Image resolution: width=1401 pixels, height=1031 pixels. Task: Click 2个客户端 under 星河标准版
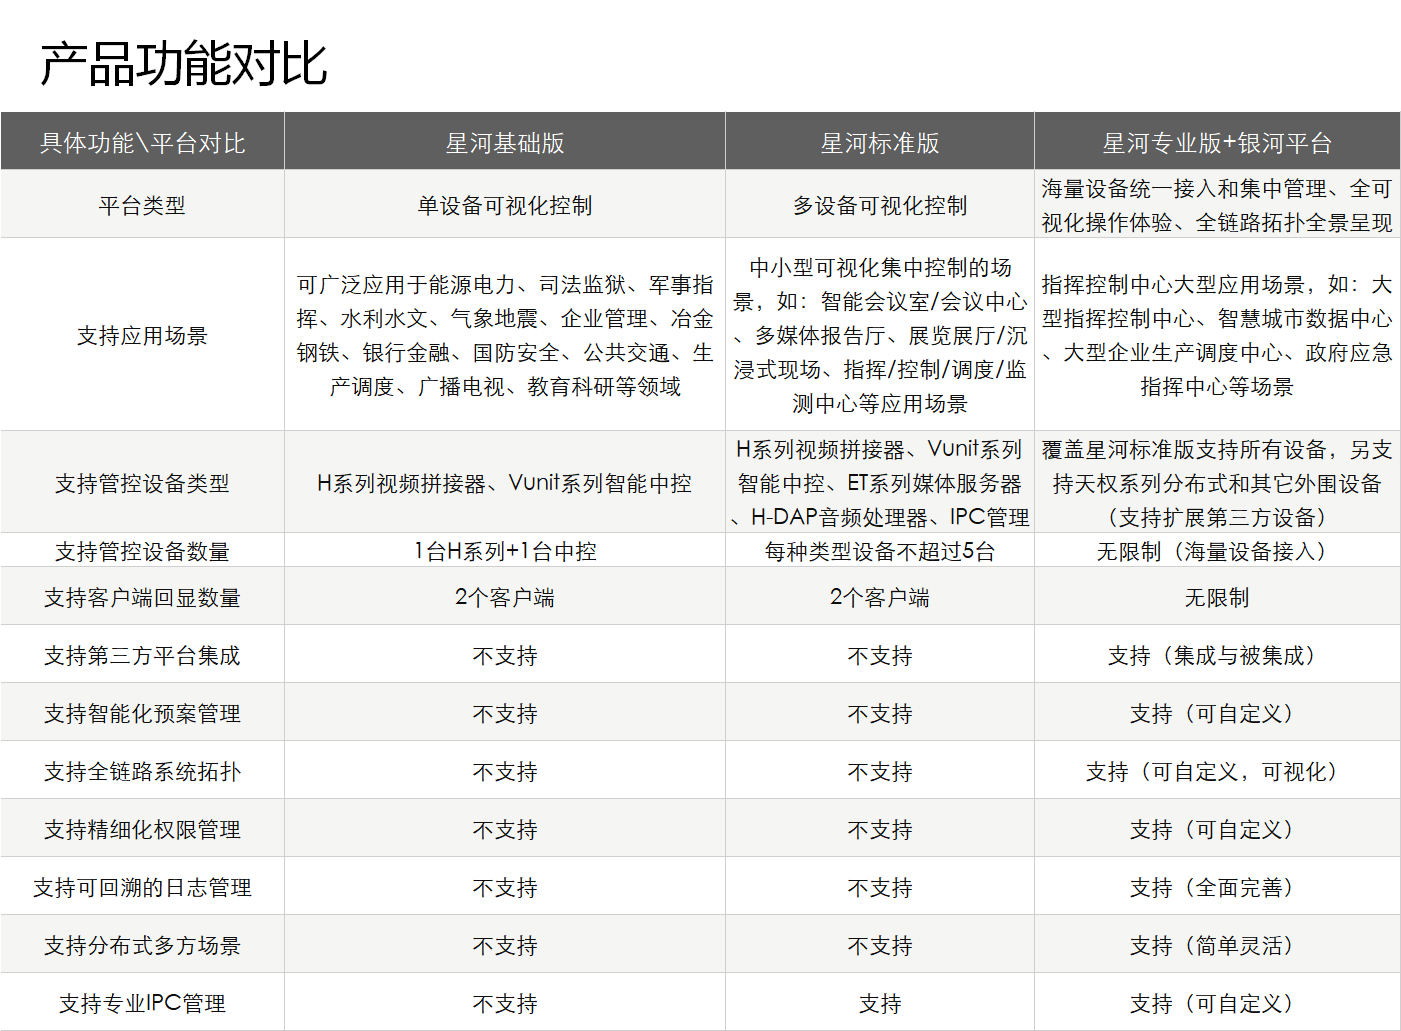[880, 598]
